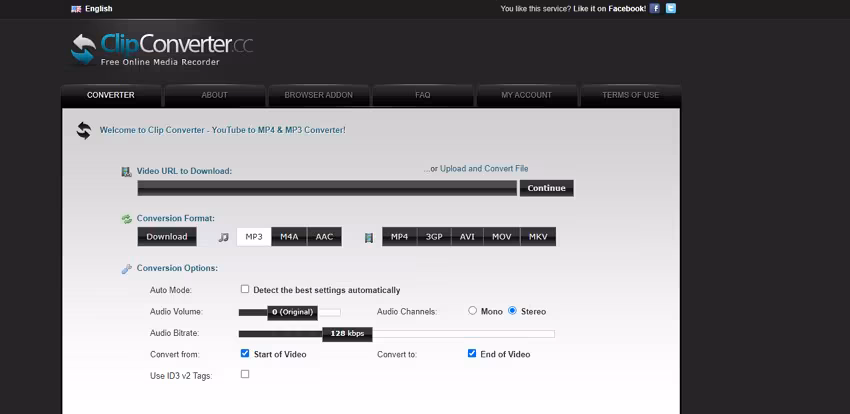850x414 pixels.
Task: Select M4A conversion format
Action: [289, 237]
